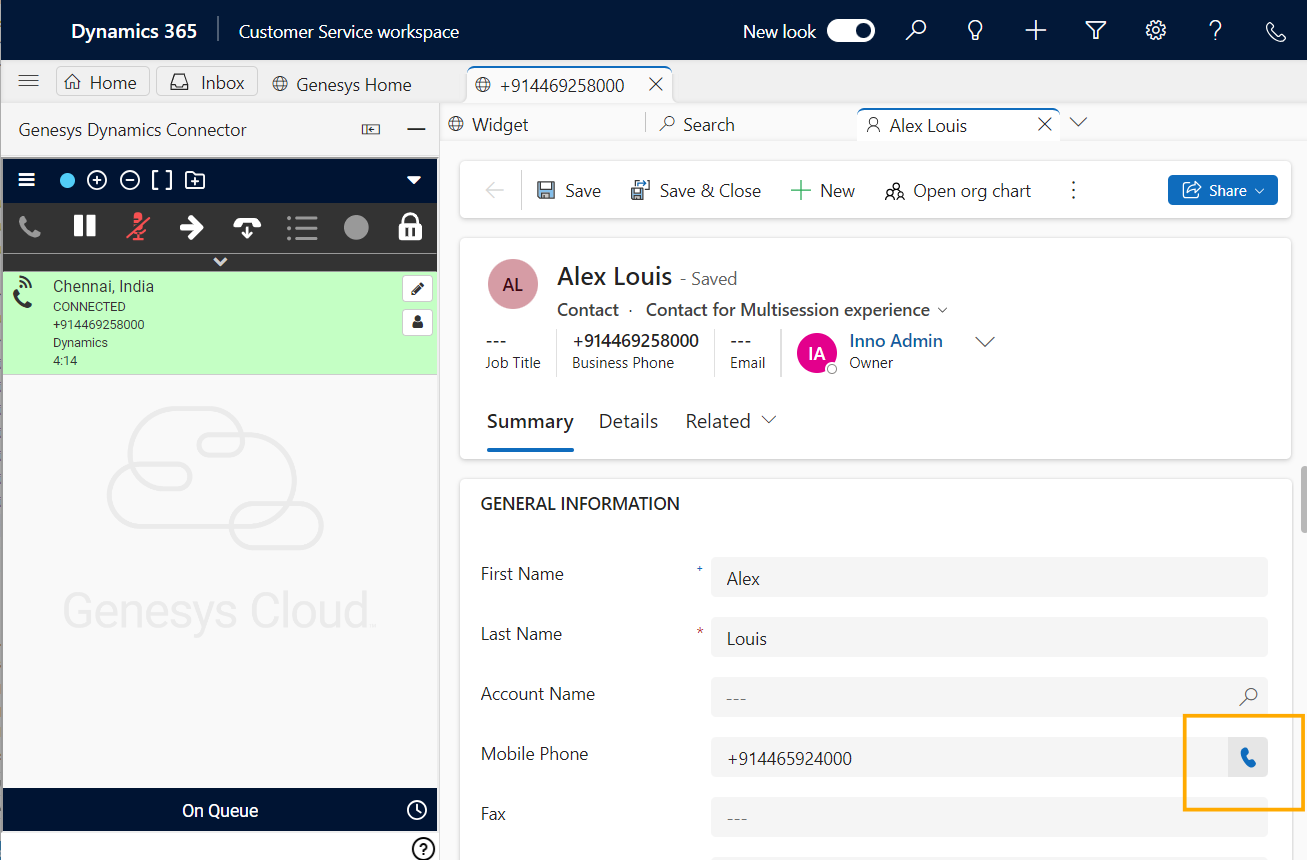Click the vertical scrollbar on the right
Viewport: 1307px width, 860px height.
click(1301, 500)
